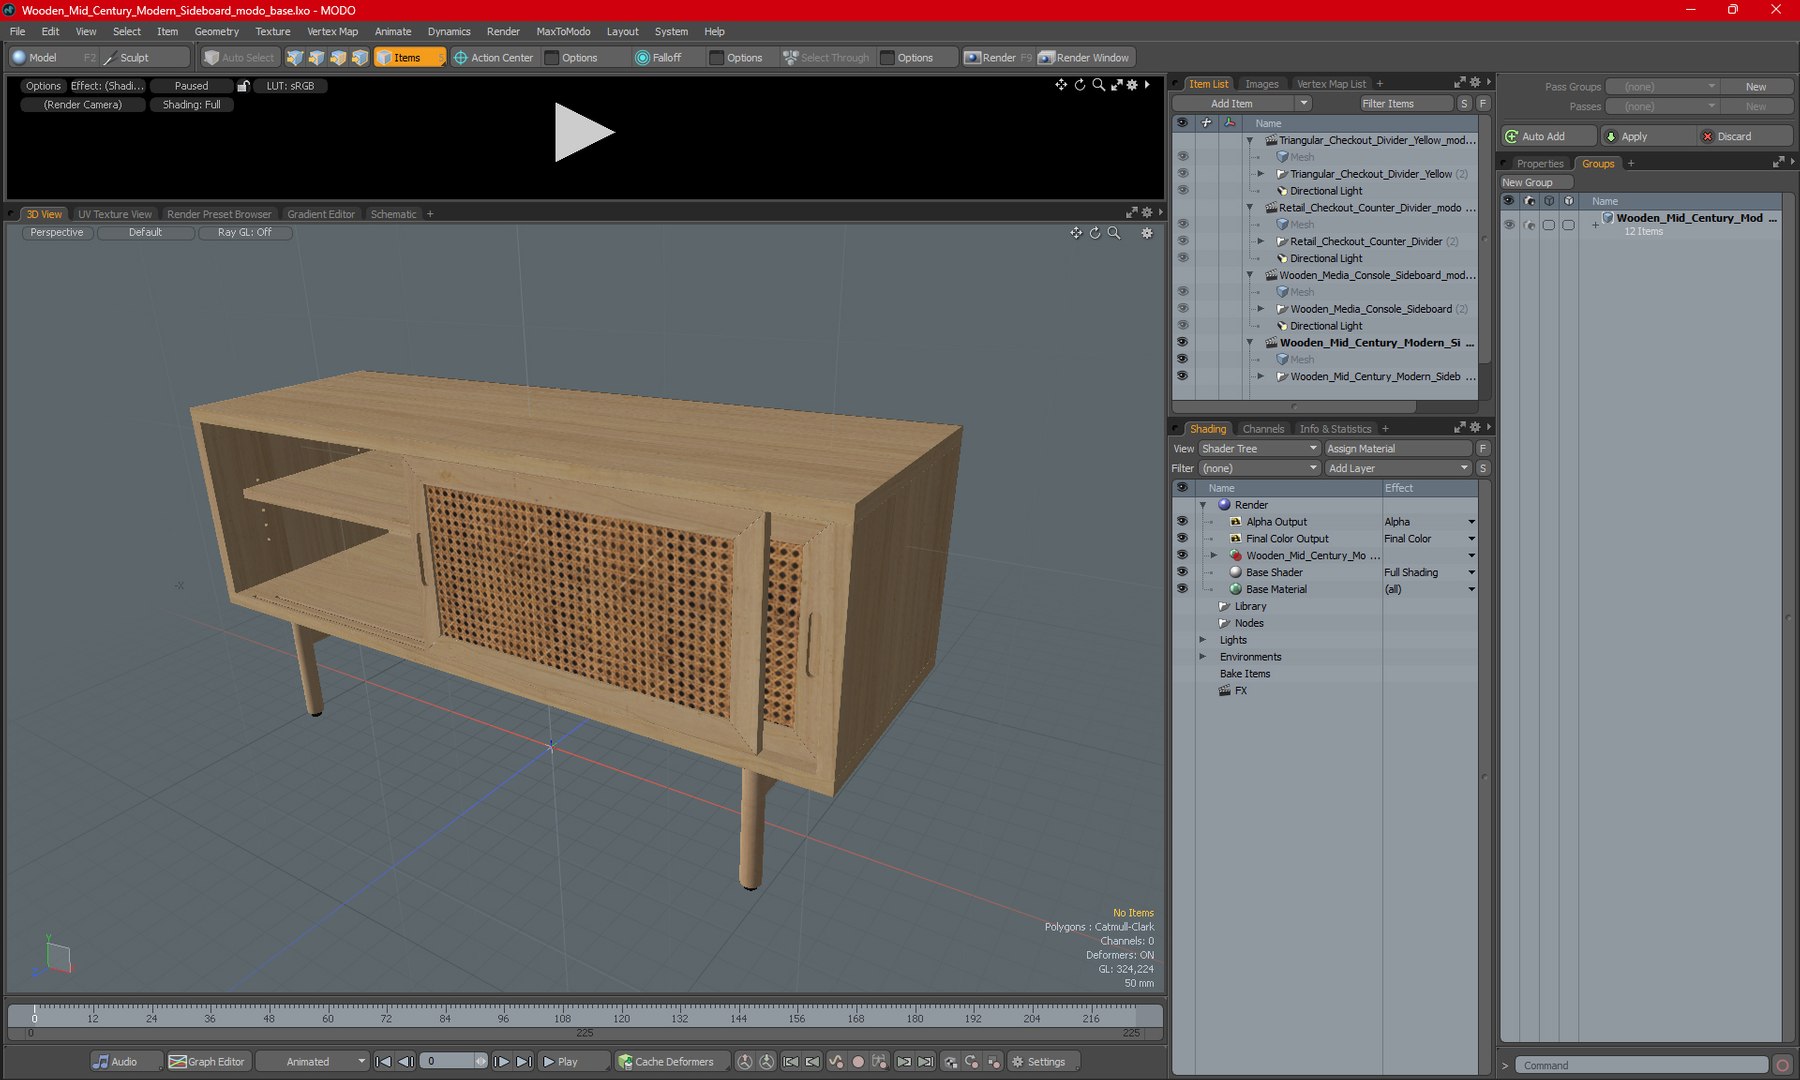1800x1080 pixels.
Task: Open the Render Window
Action: click(1084, 58)
